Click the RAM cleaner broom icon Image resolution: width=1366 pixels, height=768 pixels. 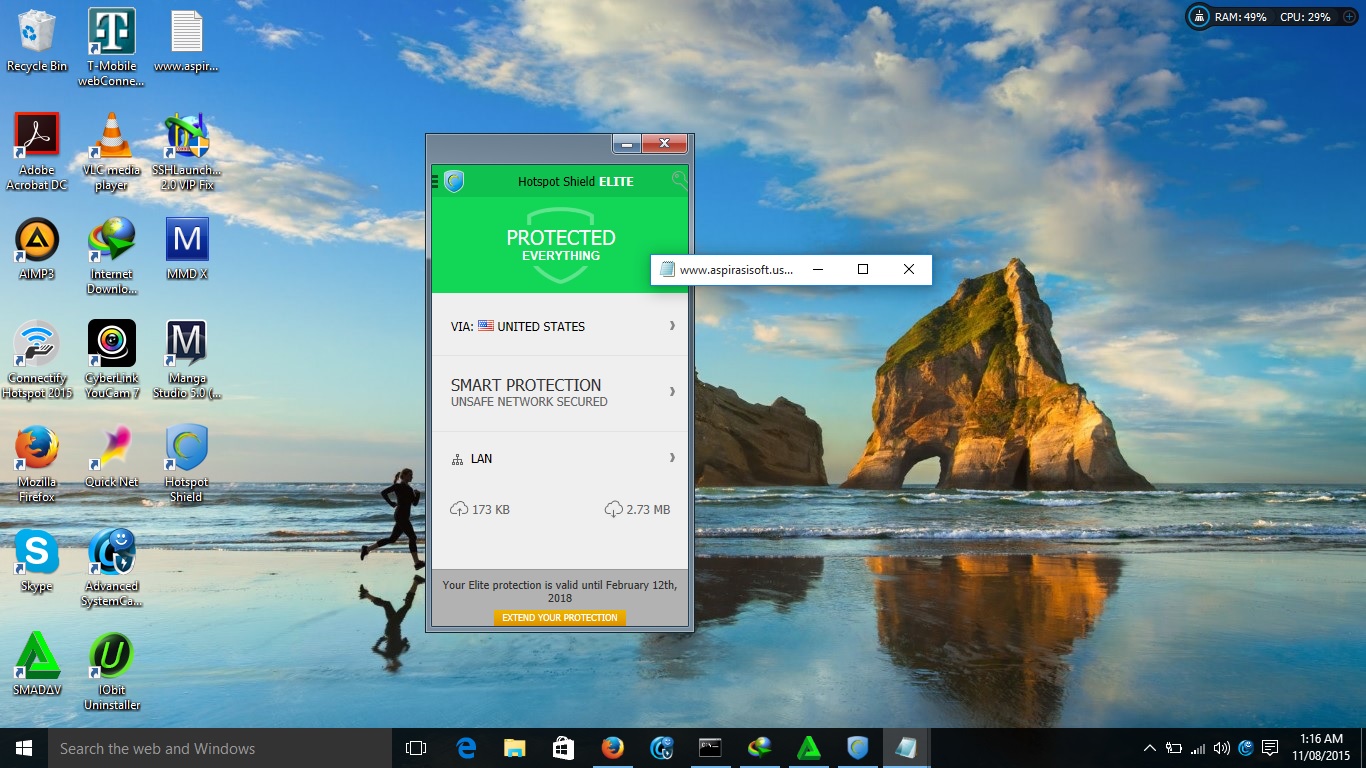click(x=1199, y=17)
